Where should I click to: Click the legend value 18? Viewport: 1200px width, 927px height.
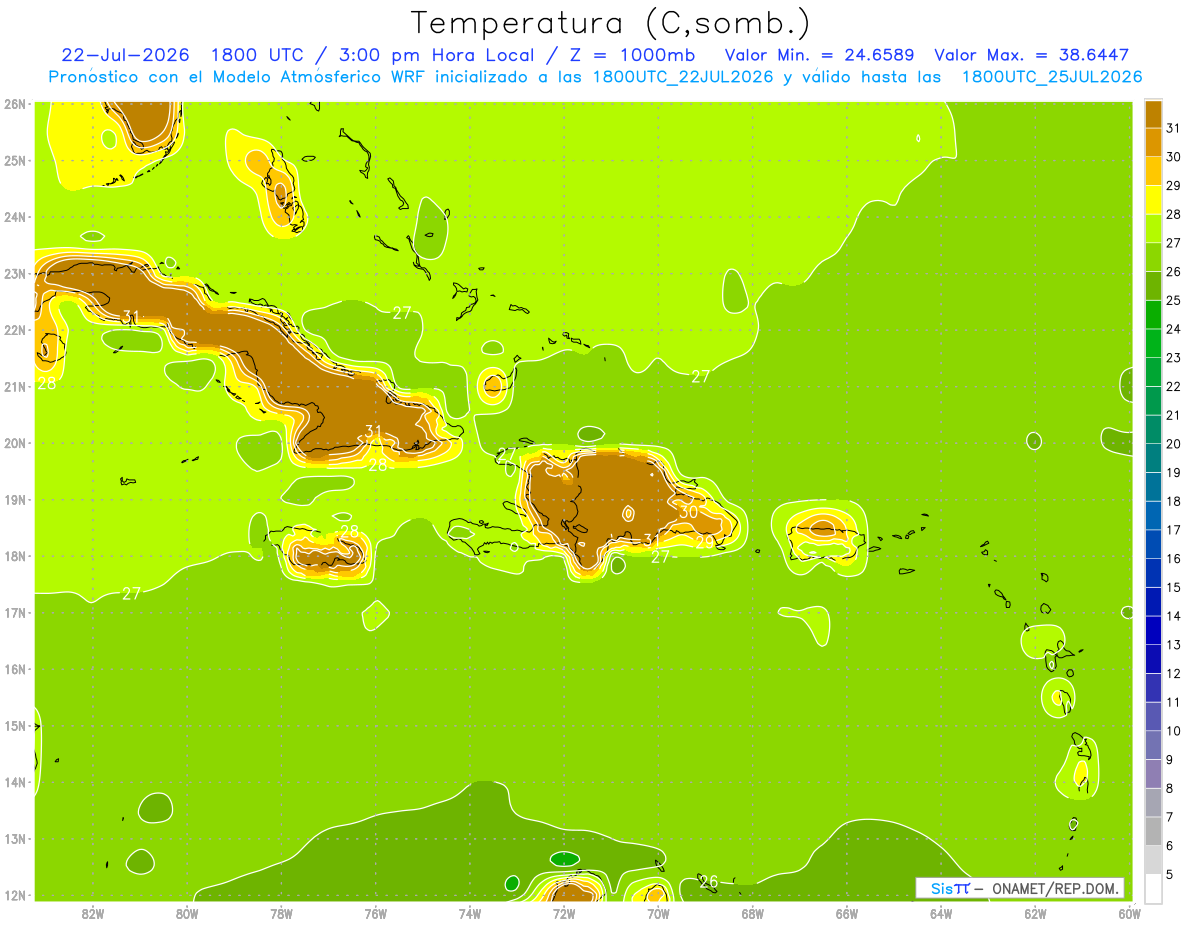1173,501
